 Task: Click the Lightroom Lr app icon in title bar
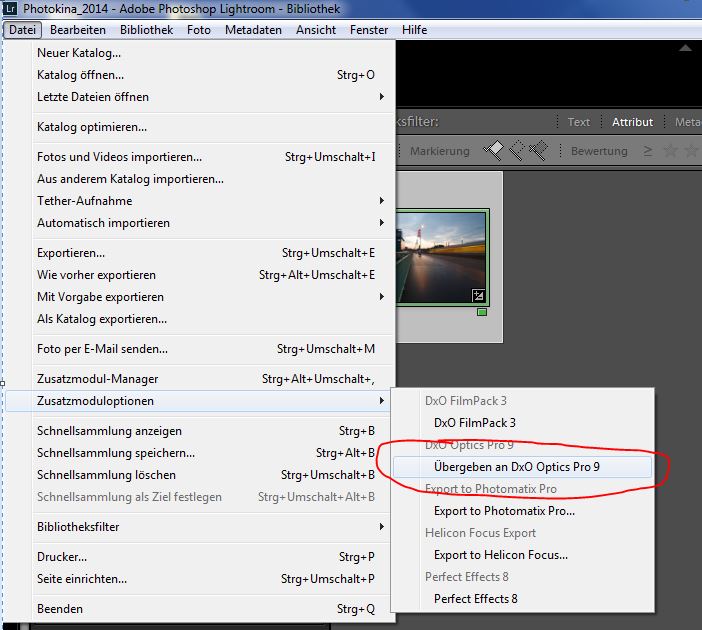click(x=10, y=8)
